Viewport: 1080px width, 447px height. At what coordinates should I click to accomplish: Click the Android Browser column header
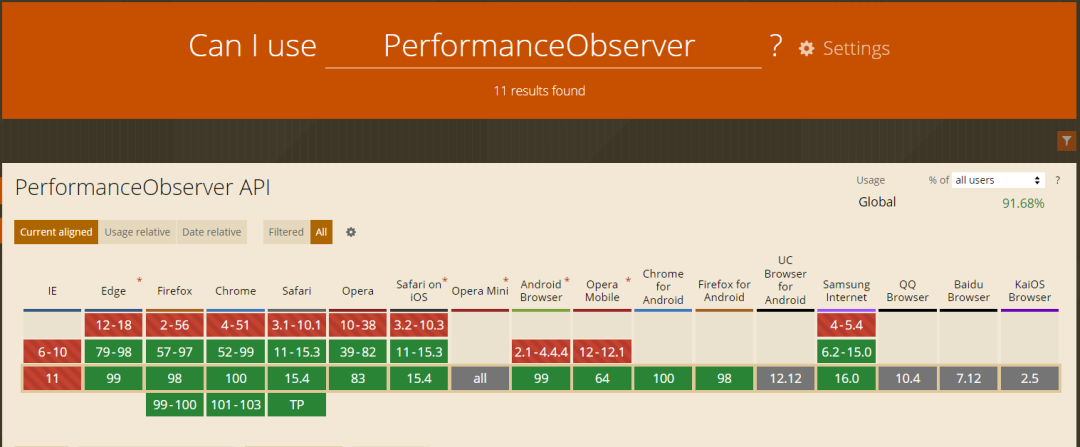(x=541, y=291)
